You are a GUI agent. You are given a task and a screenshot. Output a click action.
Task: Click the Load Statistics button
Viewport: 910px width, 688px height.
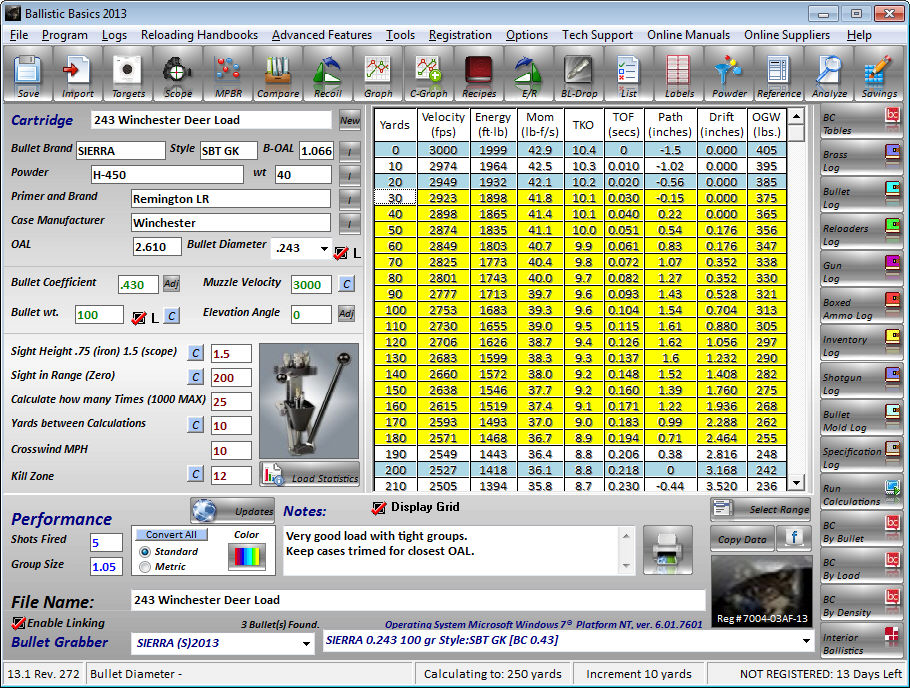pyautogui.click(x=310, y=476)
